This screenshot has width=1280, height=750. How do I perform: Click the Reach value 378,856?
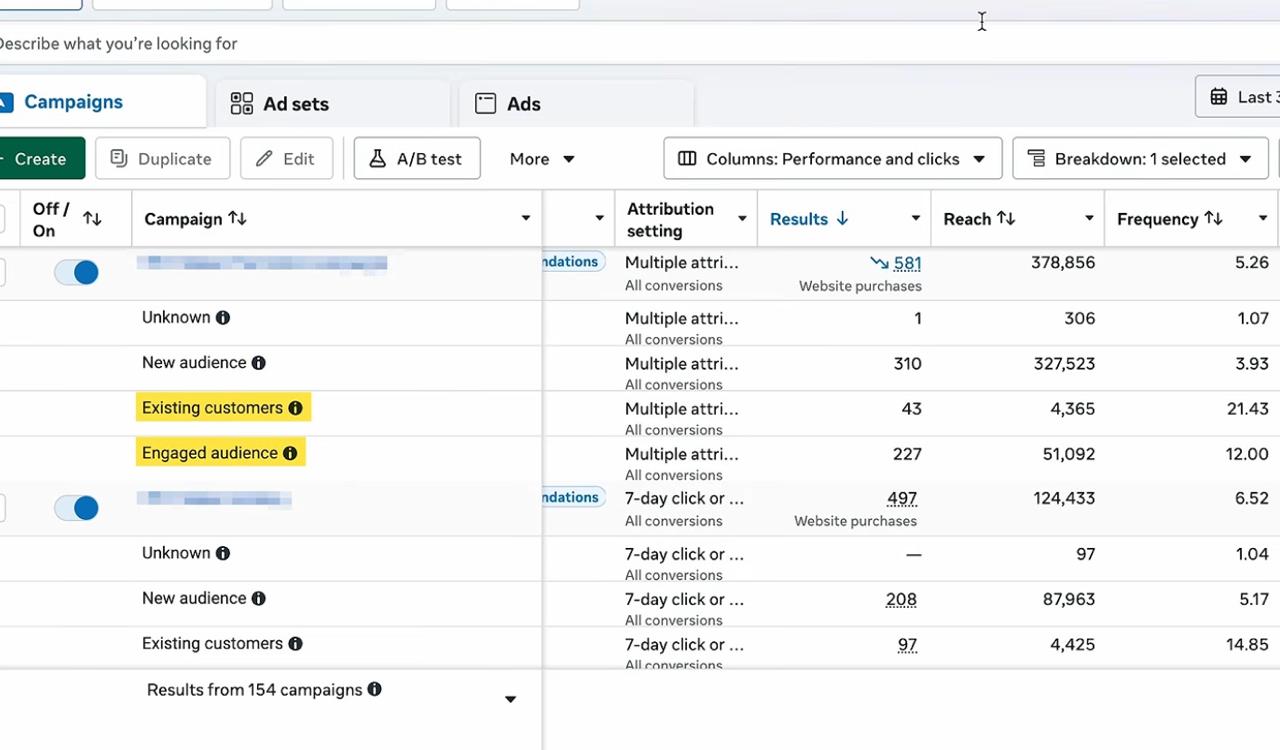pyautogui.click(x=1063, y=263)
